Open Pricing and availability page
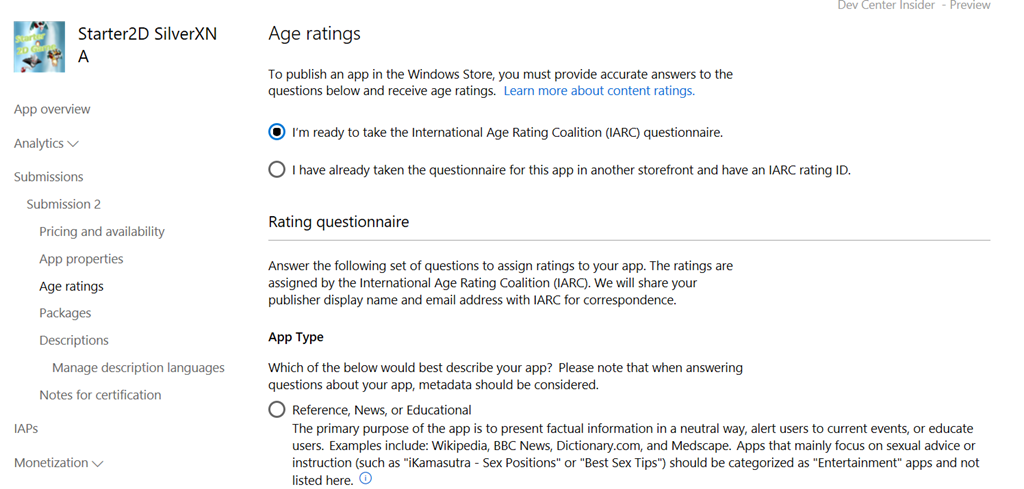This screenshot has width=1024, height=489. click(x=102, y=232)
